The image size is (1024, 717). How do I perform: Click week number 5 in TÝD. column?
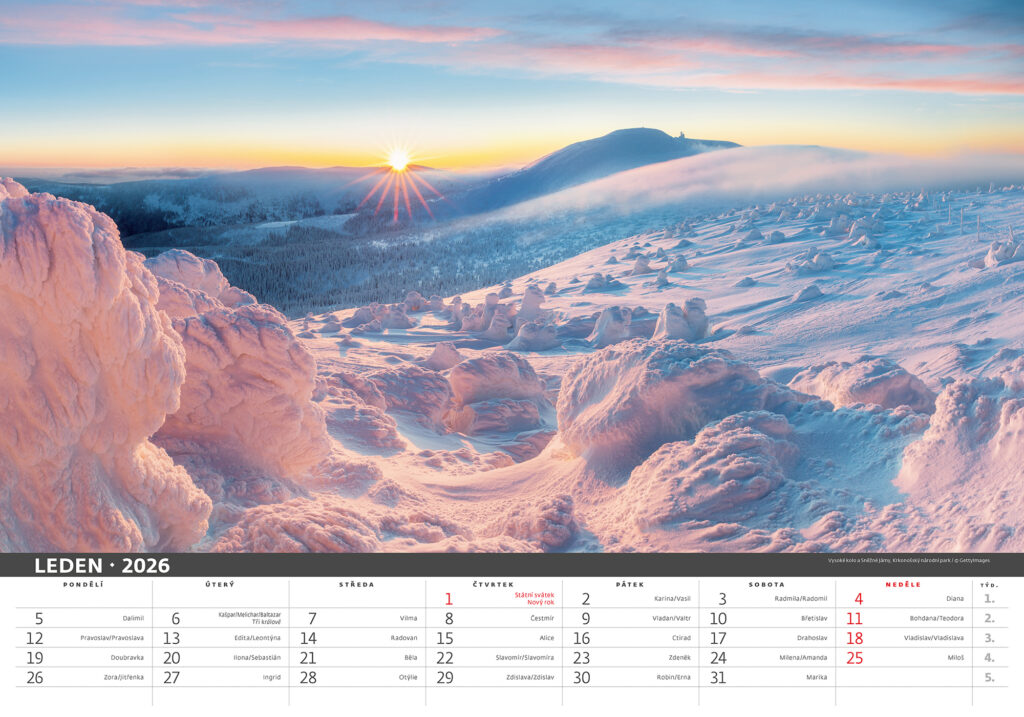pos(989,677)
